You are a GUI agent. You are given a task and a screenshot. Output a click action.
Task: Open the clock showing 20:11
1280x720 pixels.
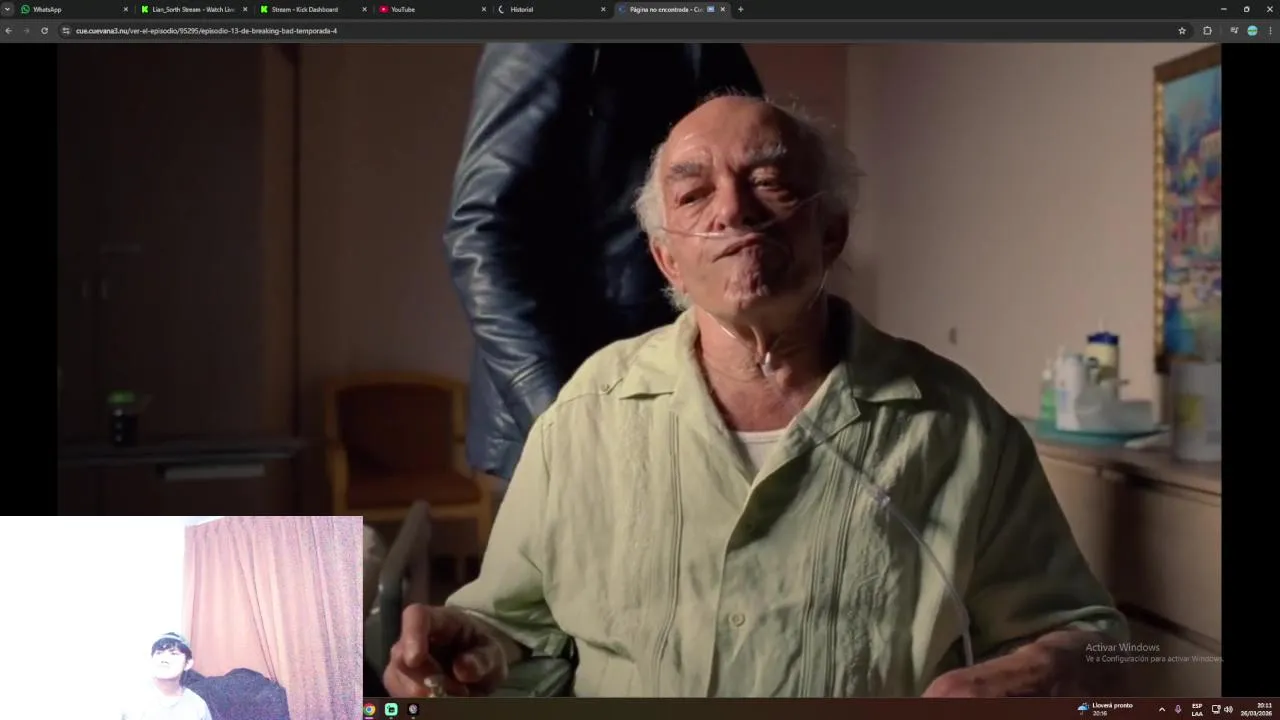coord(1257,709)
